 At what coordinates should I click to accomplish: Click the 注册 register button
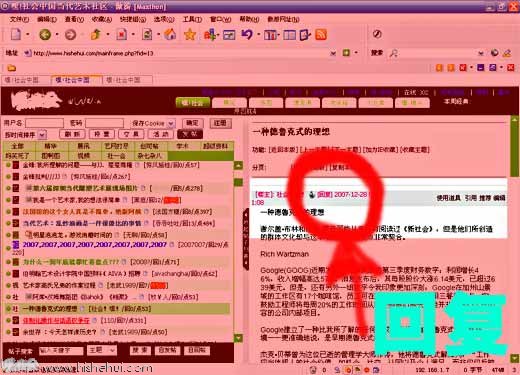click(x=220, y=123)
